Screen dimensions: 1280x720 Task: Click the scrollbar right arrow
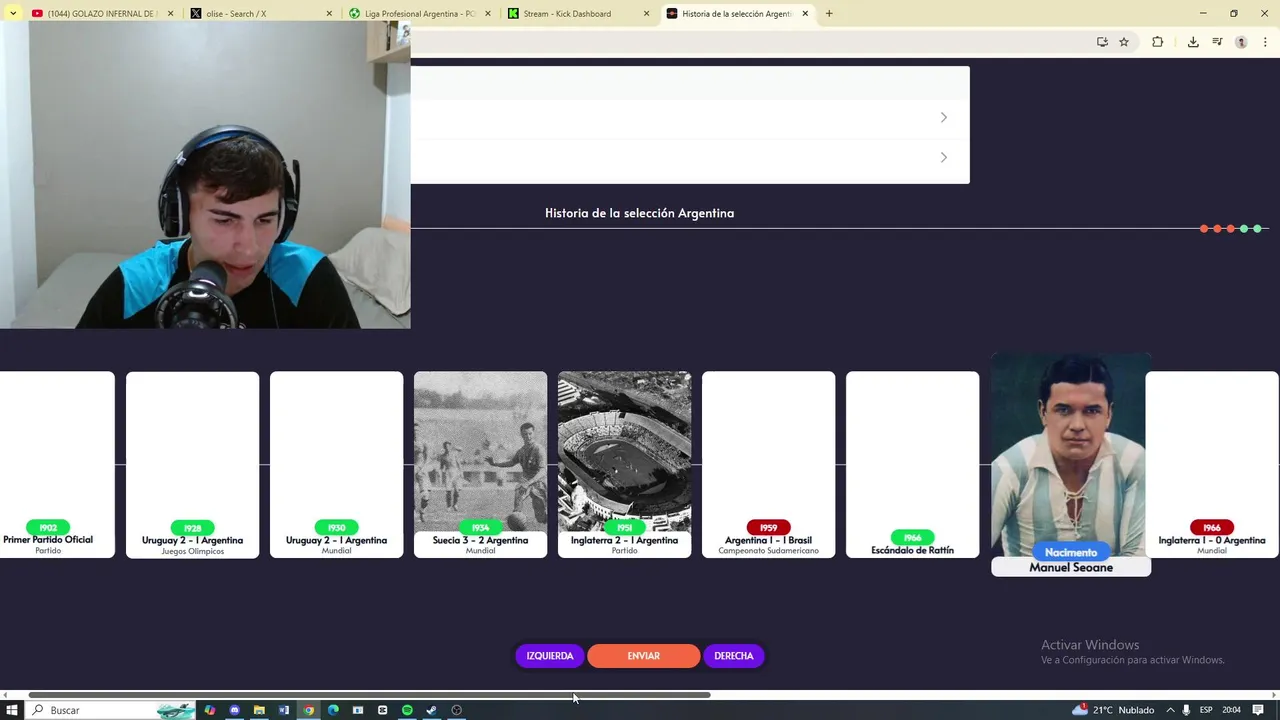pos(1274,695)
